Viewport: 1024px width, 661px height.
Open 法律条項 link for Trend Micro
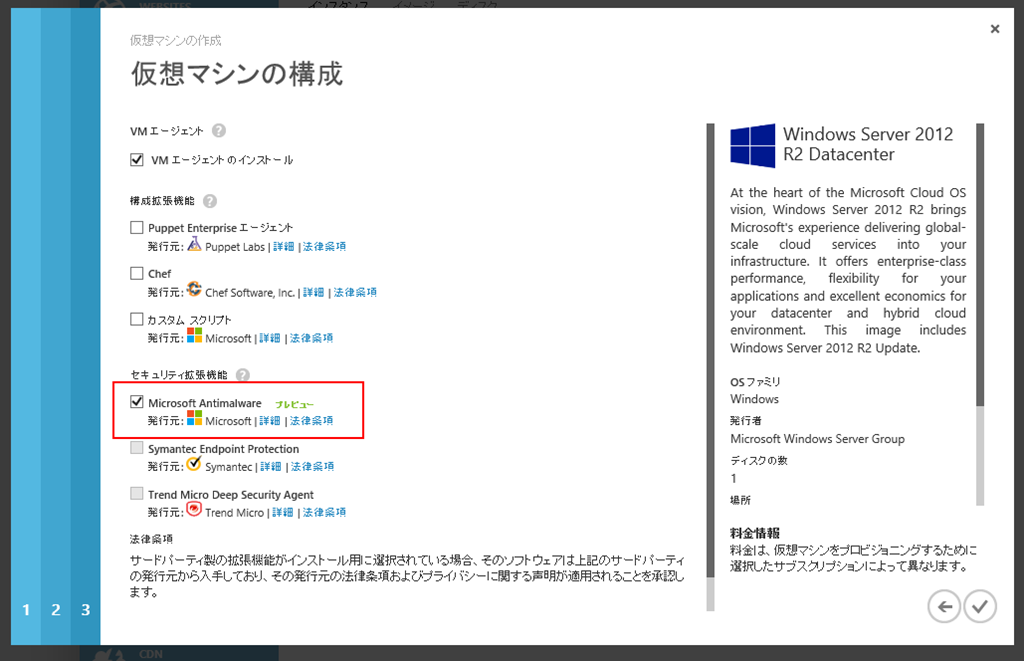coord(325,512)
